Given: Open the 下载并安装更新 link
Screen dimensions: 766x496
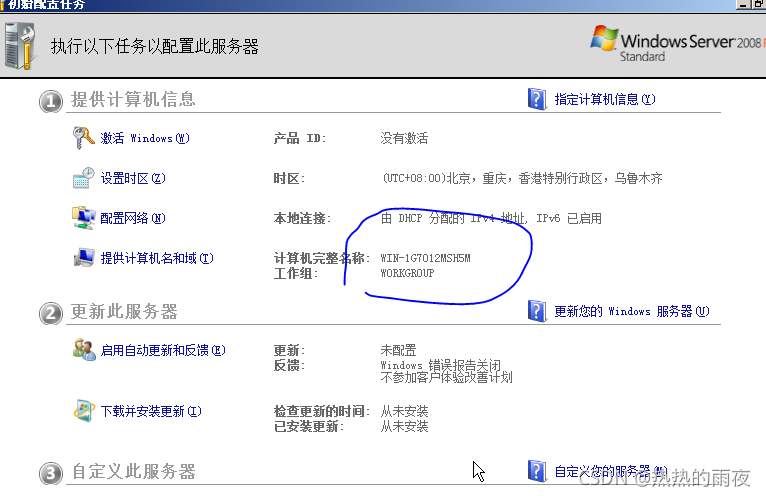Looking at the screenshot, I should tap(151, 411).
